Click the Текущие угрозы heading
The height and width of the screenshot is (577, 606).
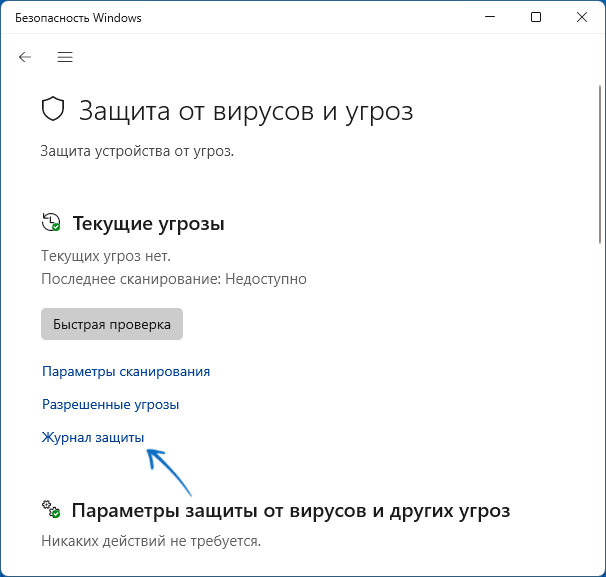[149, 223]
